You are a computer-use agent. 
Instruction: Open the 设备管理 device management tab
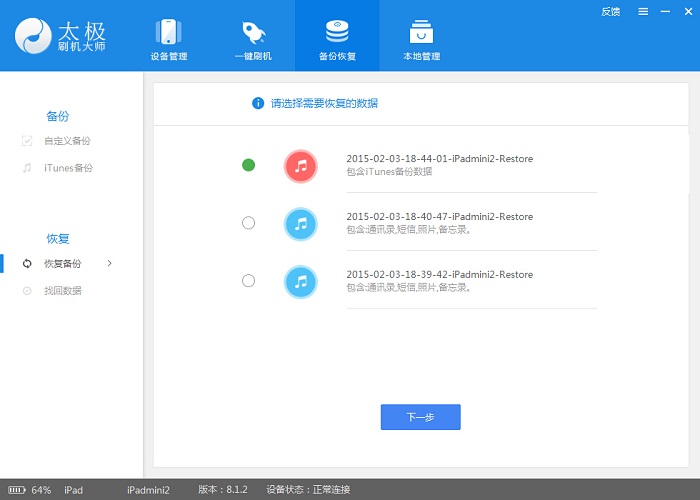168,38
